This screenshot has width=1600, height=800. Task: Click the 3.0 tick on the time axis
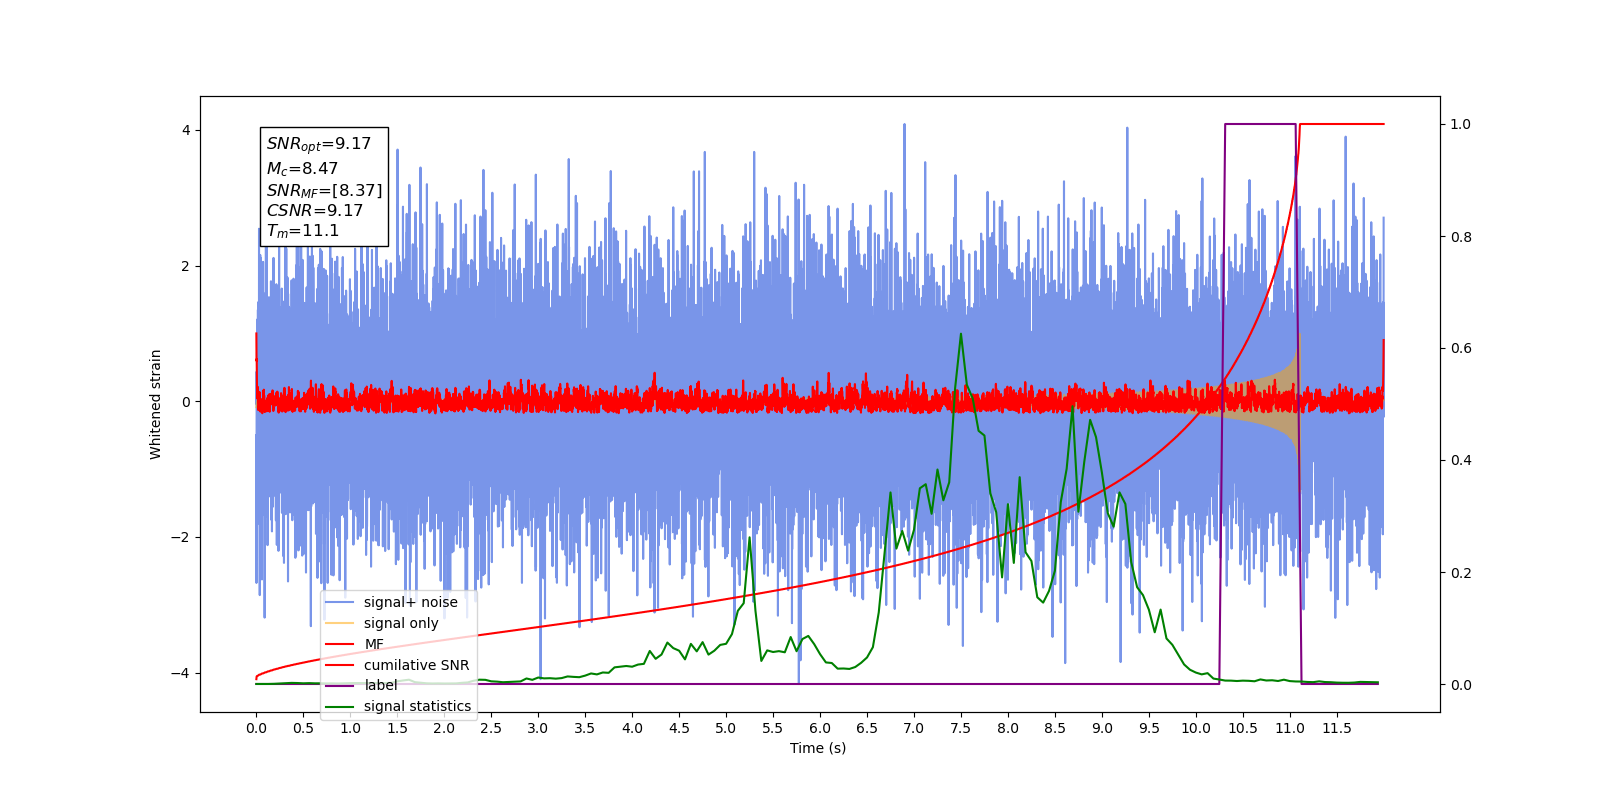pos(538,728)
